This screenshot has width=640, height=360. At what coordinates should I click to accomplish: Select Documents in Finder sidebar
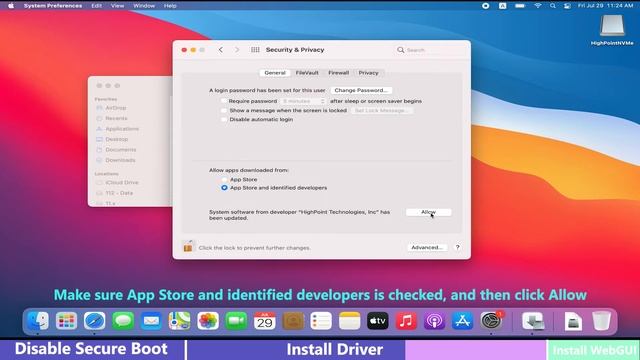coord(120,150)
